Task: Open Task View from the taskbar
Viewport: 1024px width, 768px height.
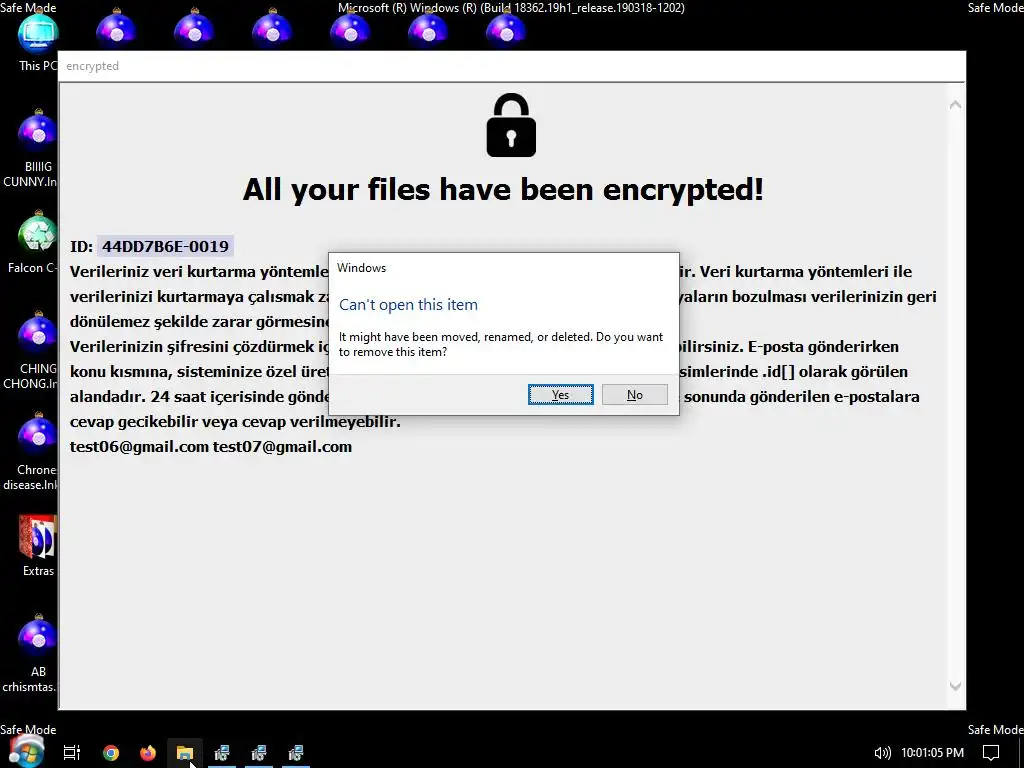Action: point(72,753)
